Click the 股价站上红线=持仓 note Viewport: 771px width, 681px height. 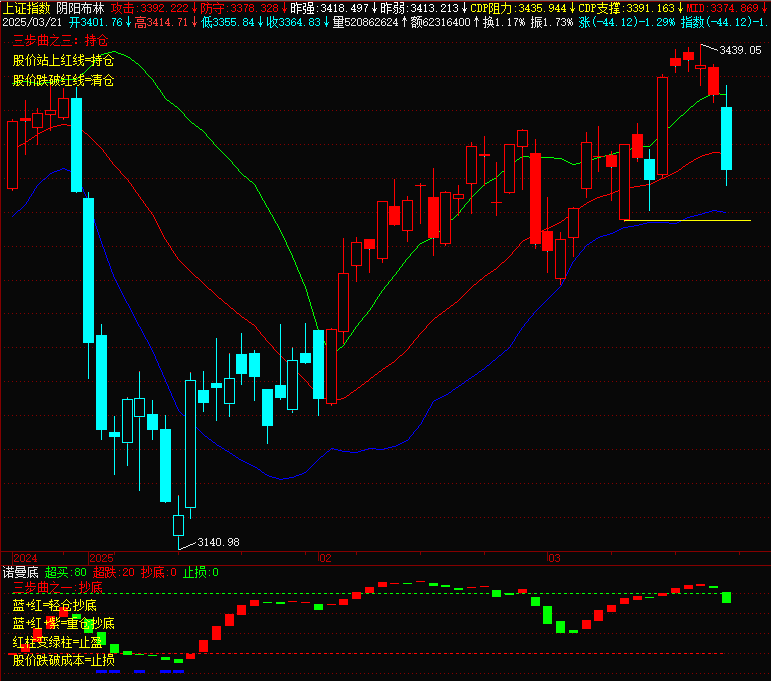click(63, 60)
